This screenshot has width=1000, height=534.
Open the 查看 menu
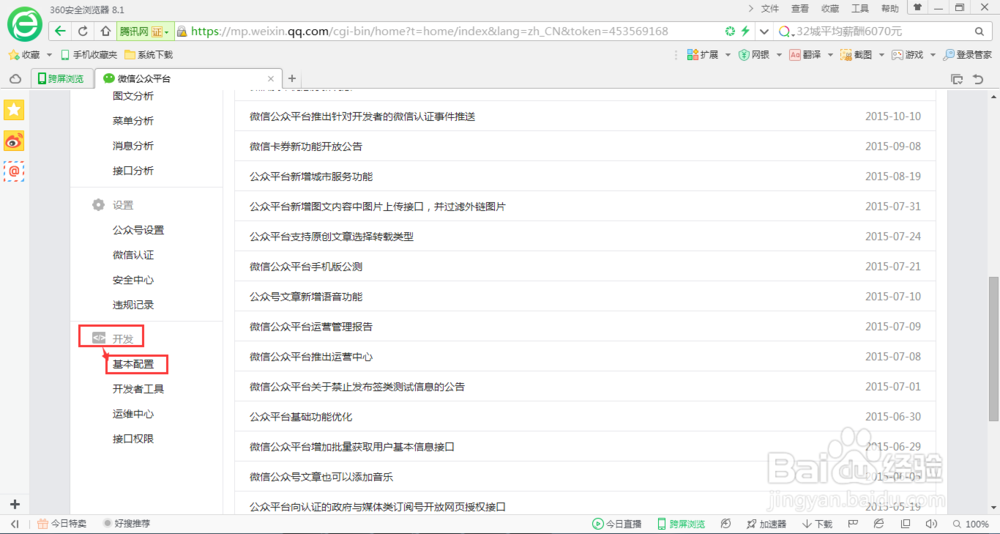click(800, 9)
